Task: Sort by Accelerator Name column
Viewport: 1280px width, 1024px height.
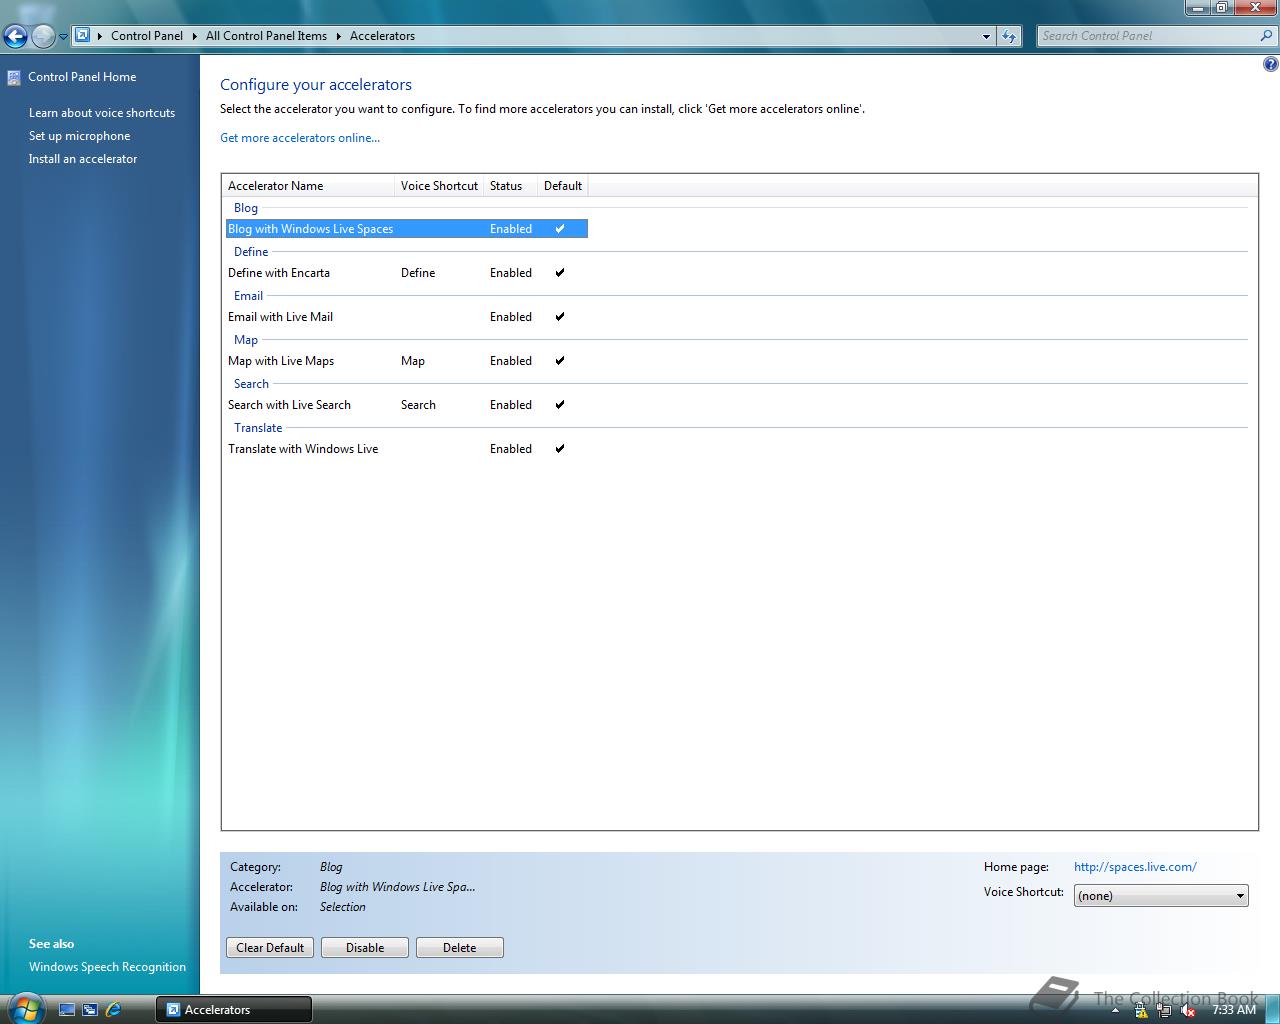Action: click(x=309, y=186)
